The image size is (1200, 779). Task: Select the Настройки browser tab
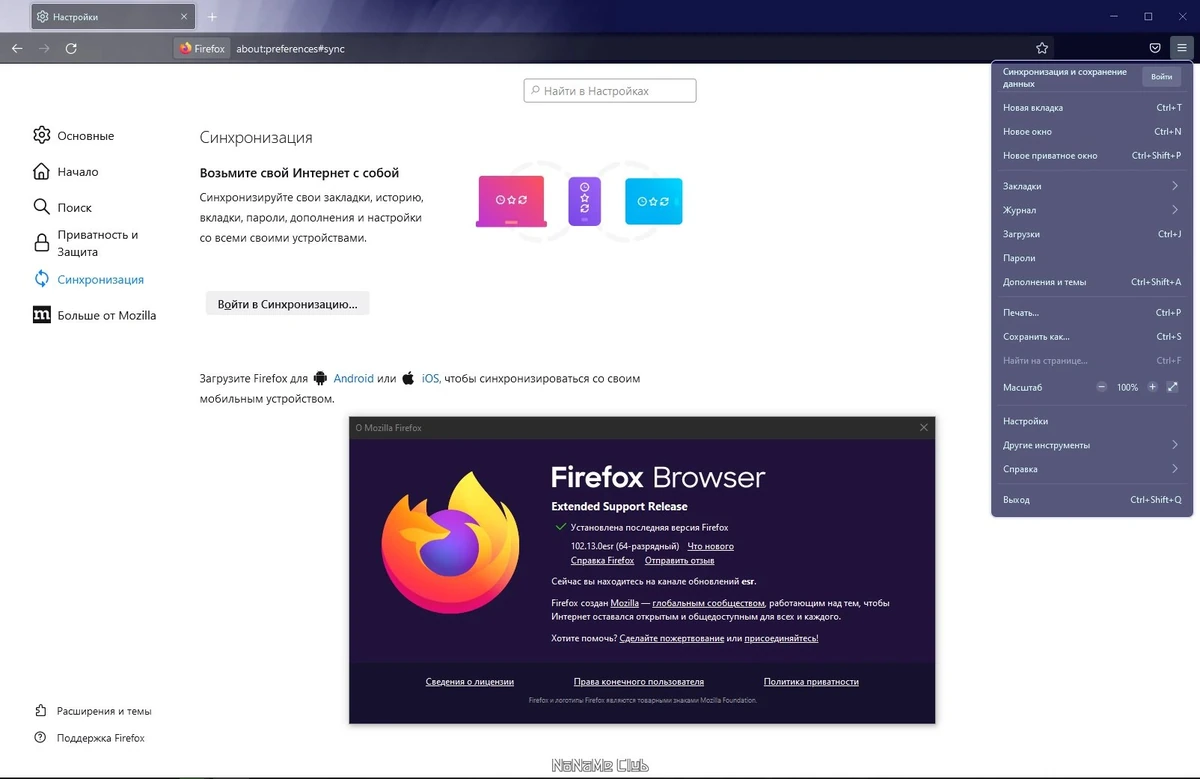[114, 17]
